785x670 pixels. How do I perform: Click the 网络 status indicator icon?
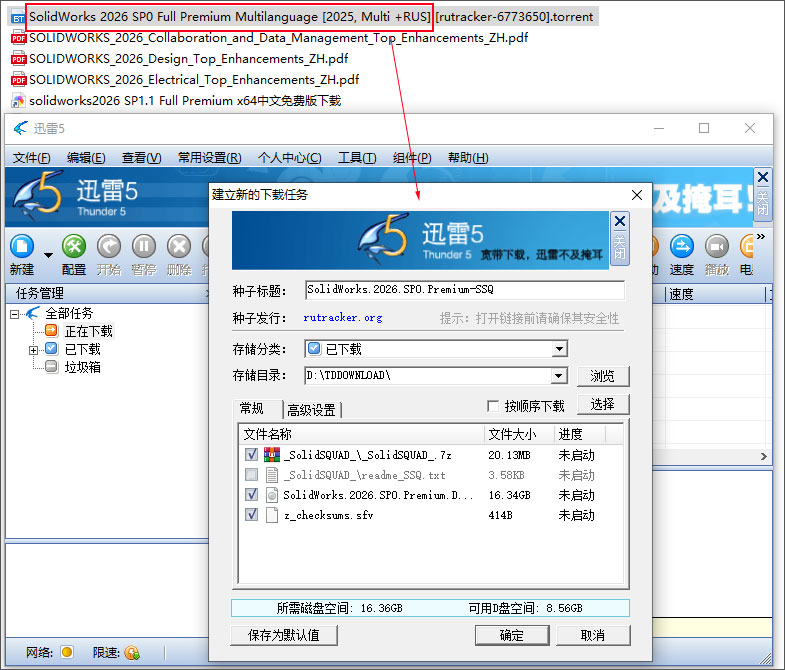67,652
